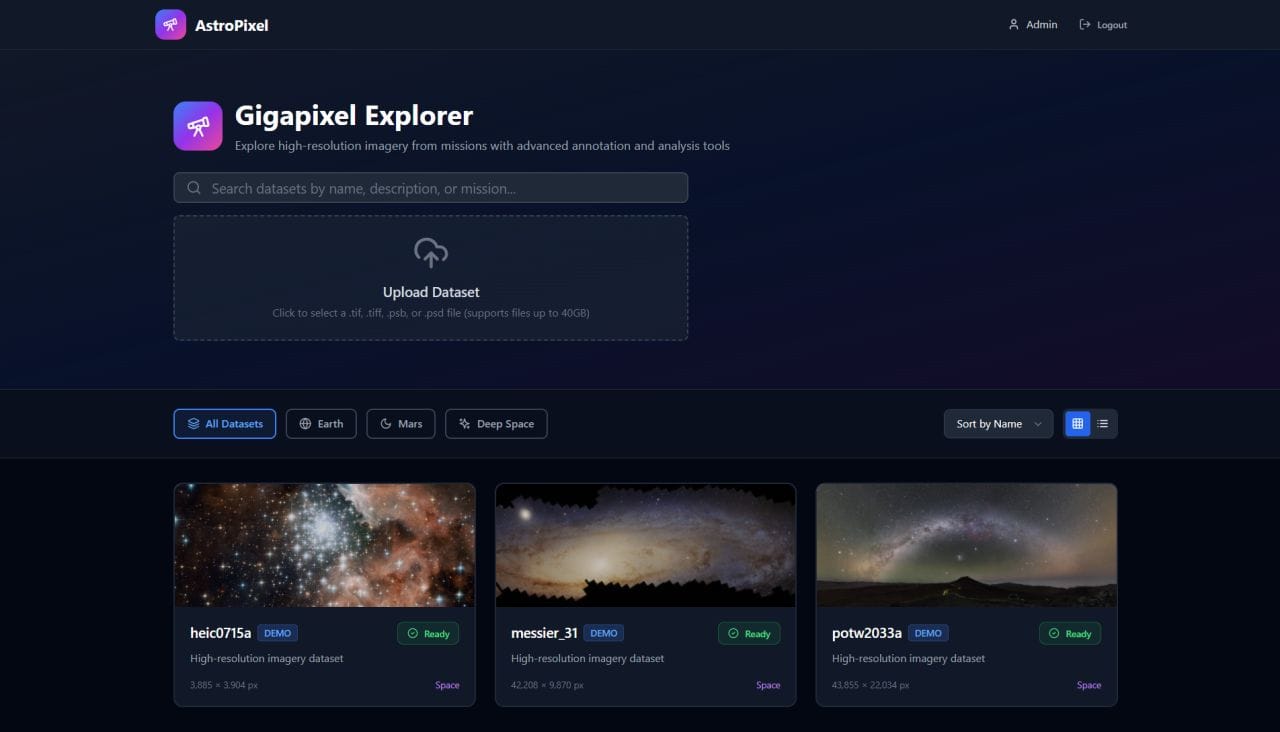Switch to grid view
1280x732 pixels.
click(1077, 424)
